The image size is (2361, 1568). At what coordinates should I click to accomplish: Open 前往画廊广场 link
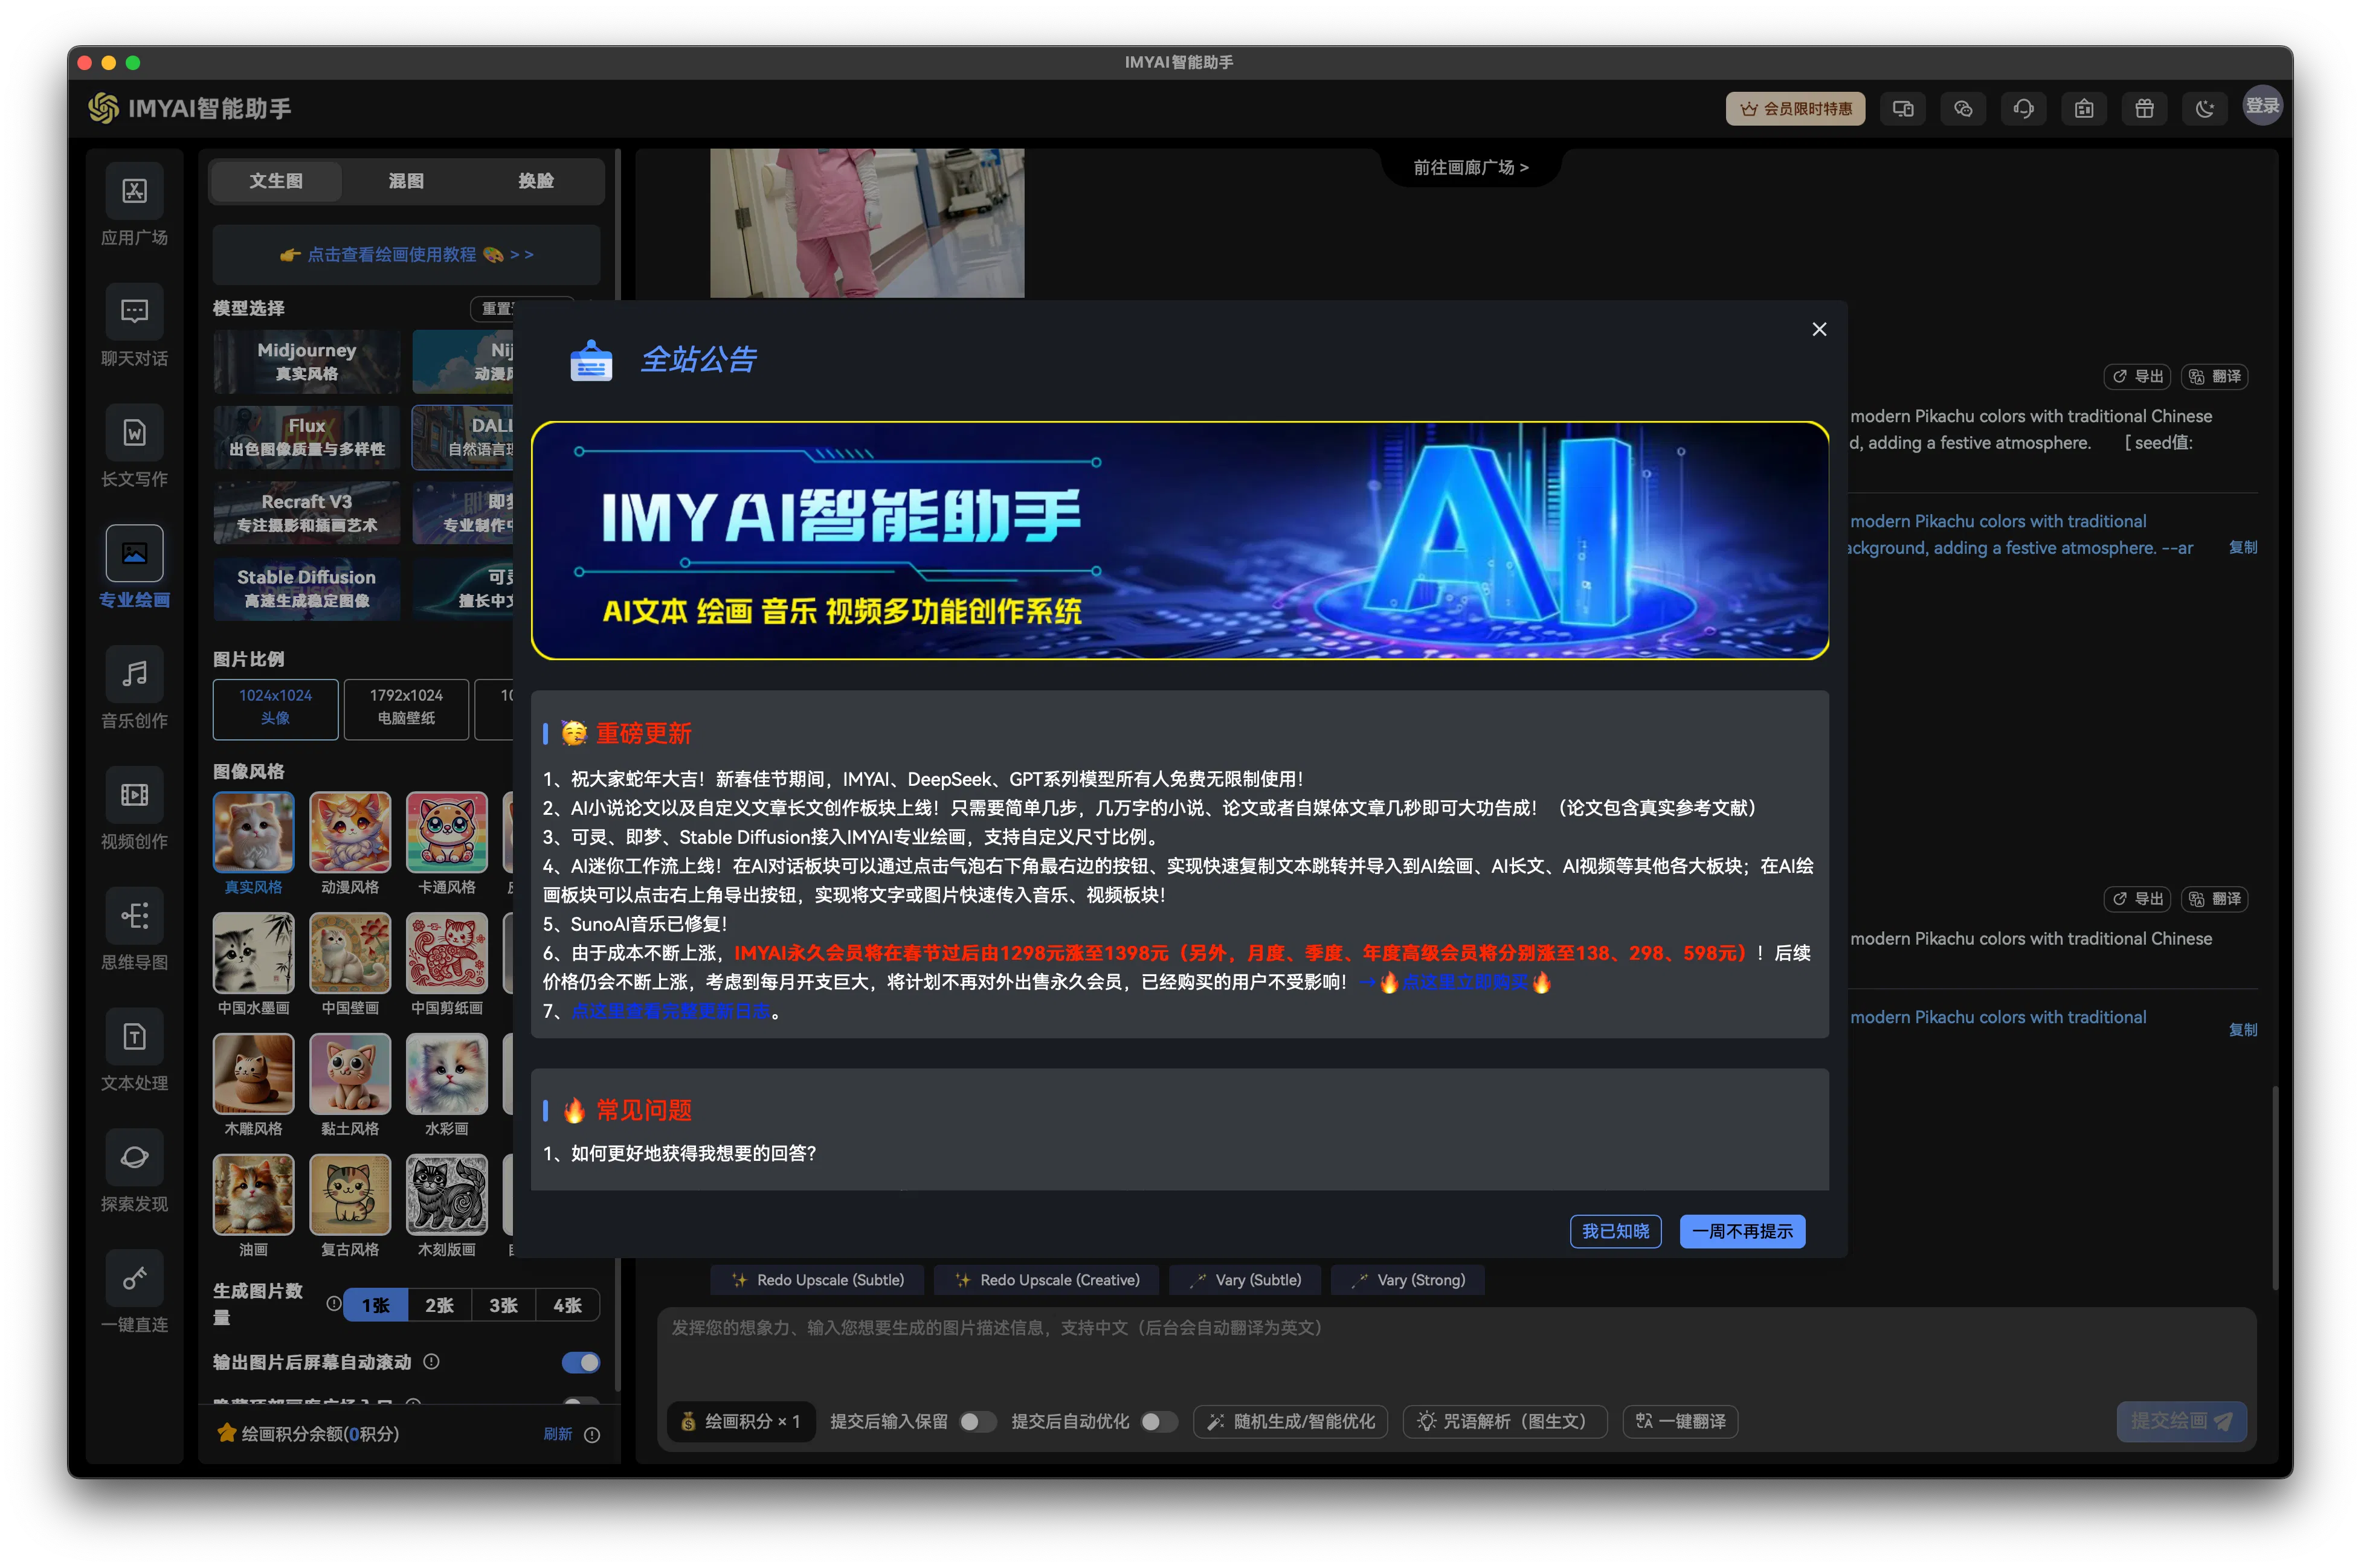click(1470, 167)
